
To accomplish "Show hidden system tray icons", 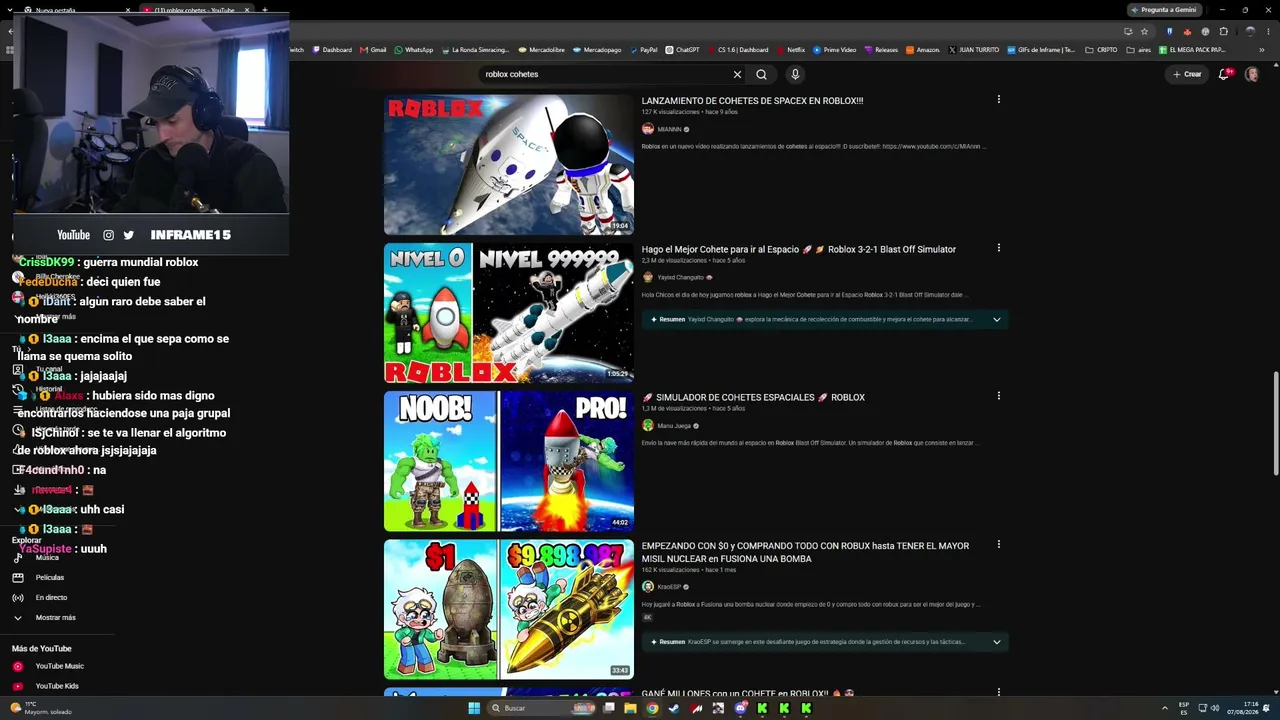I will (x=1165, y=708).
